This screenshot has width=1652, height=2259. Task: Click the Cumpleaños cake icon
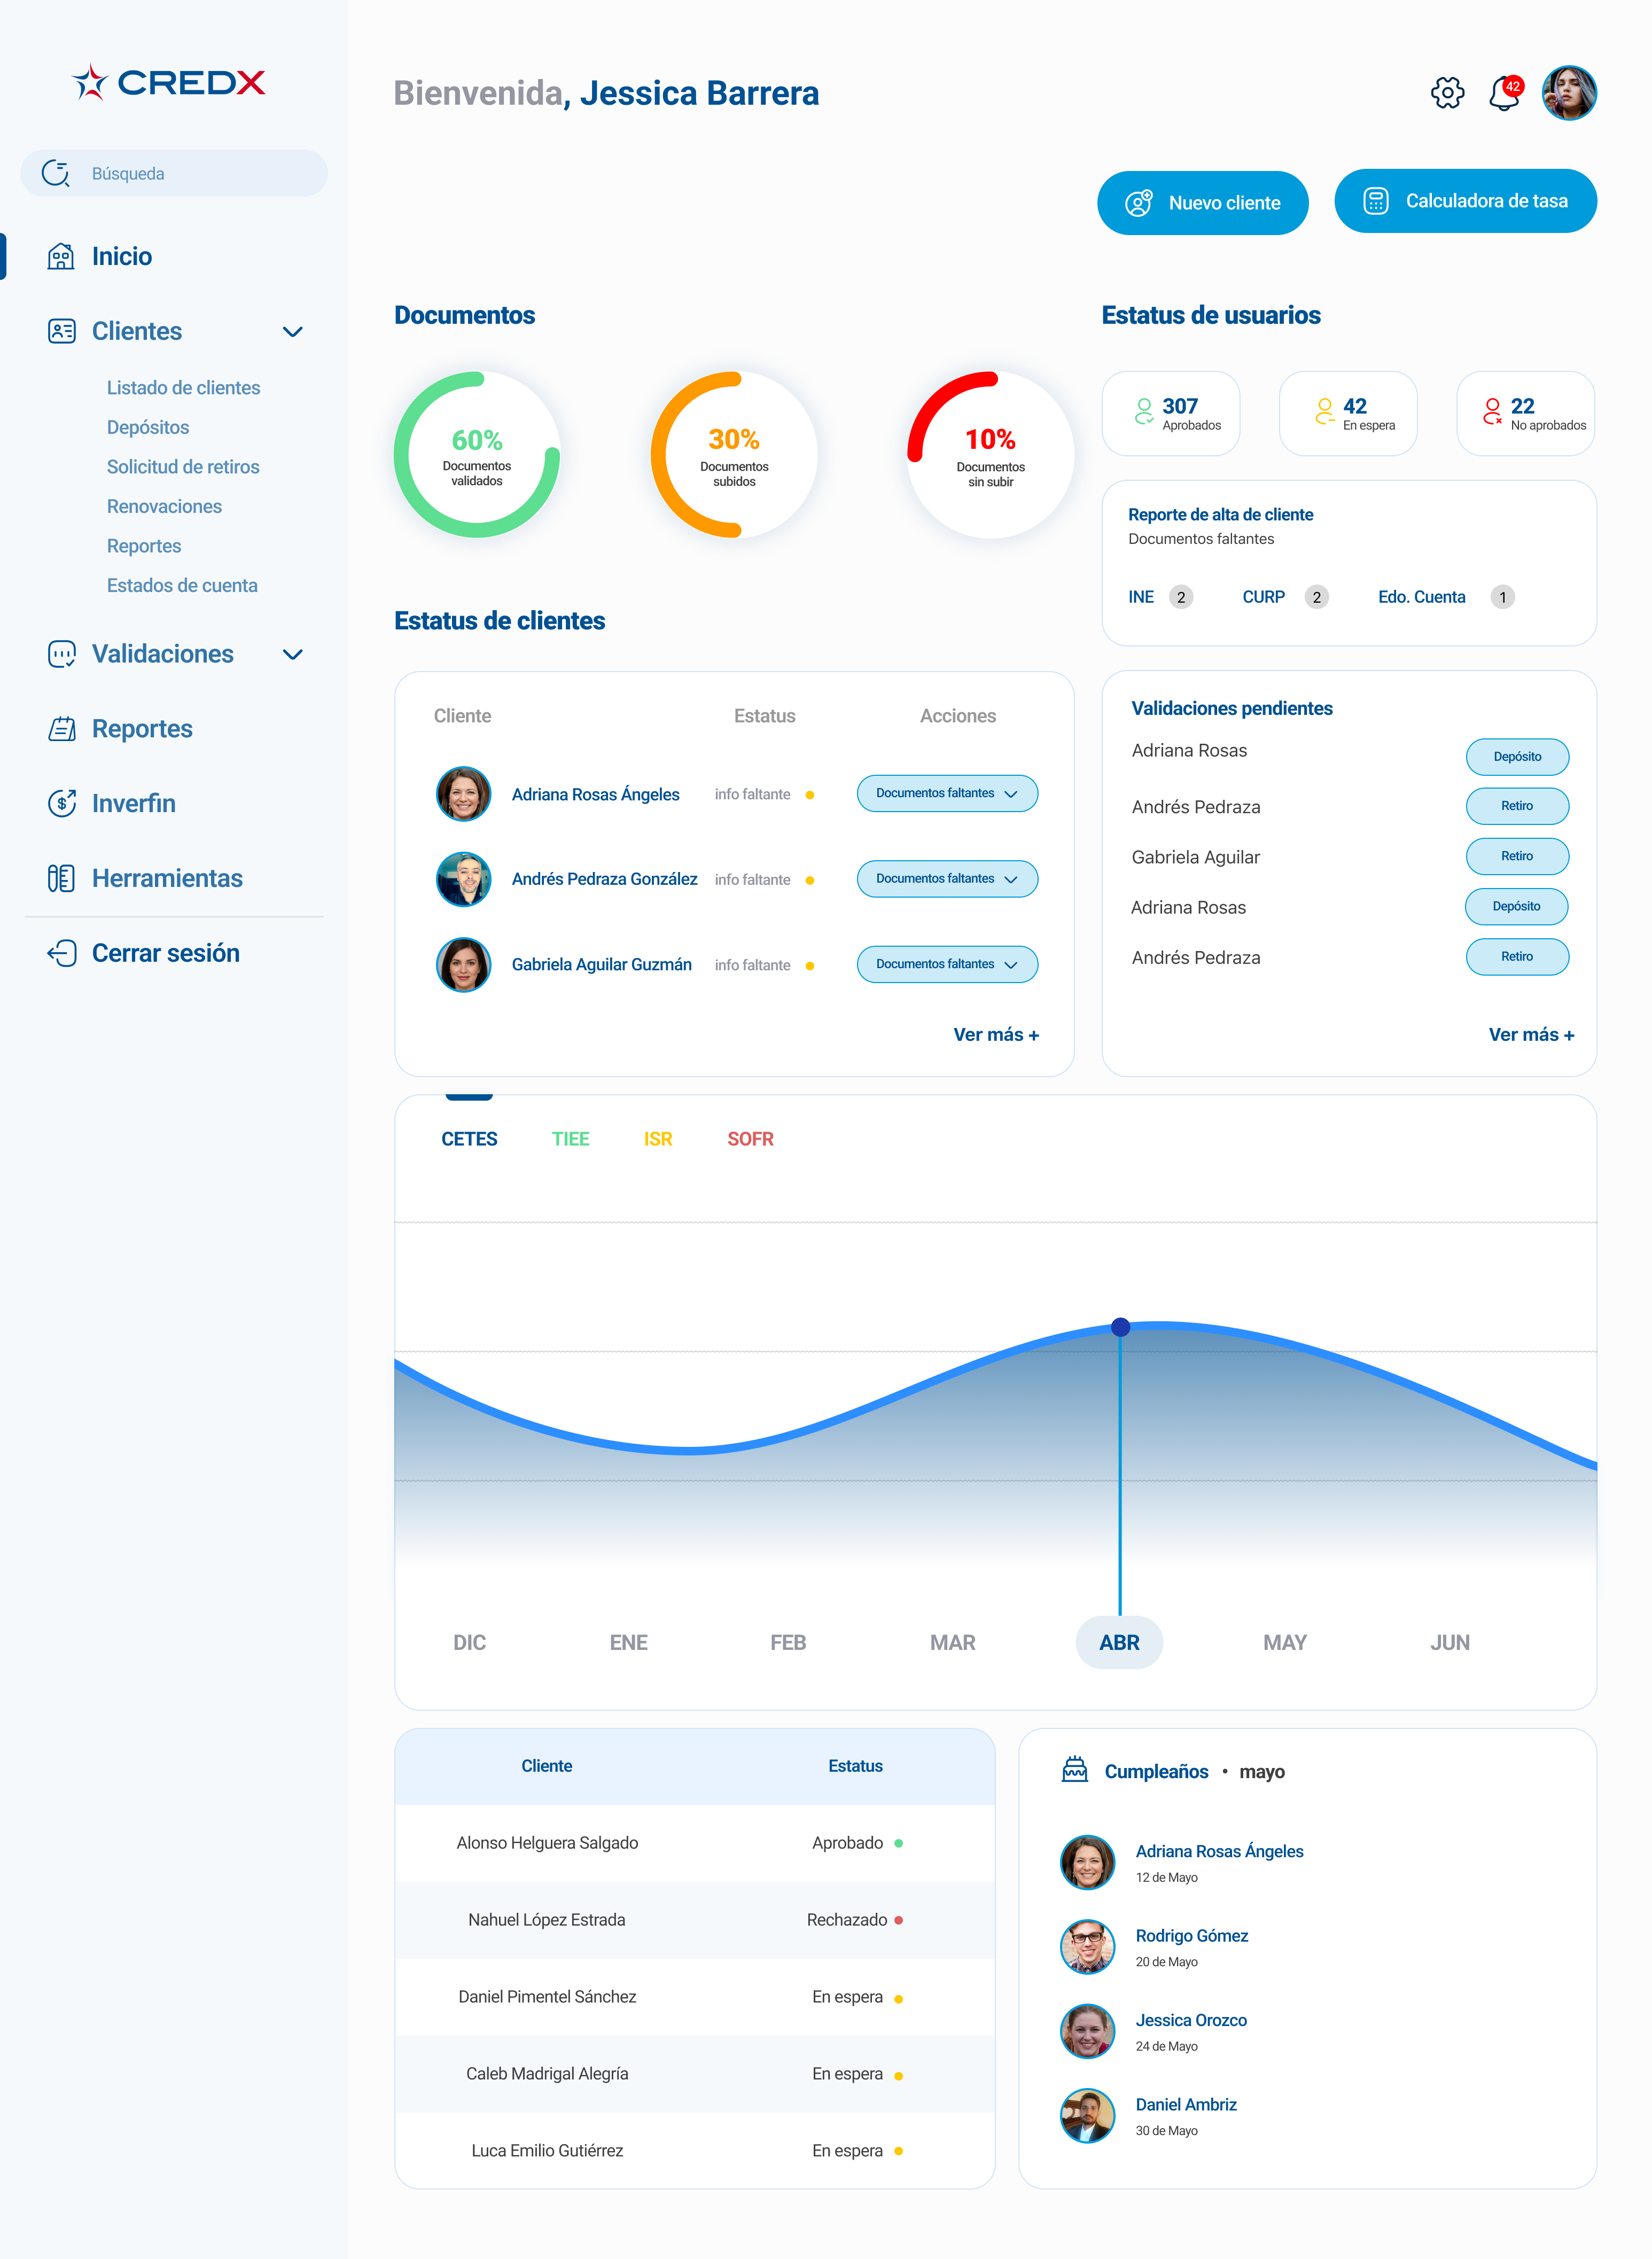pos(1074,1770)
